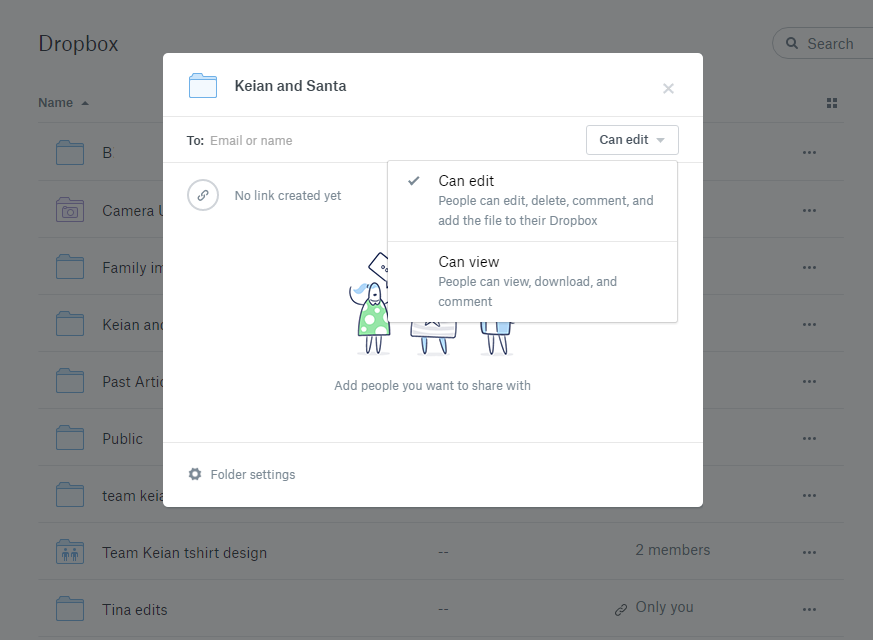Switch to grid view with the grid icon
Screen dimensions: 873x640
pyautogui.click(x=831, y=102)
